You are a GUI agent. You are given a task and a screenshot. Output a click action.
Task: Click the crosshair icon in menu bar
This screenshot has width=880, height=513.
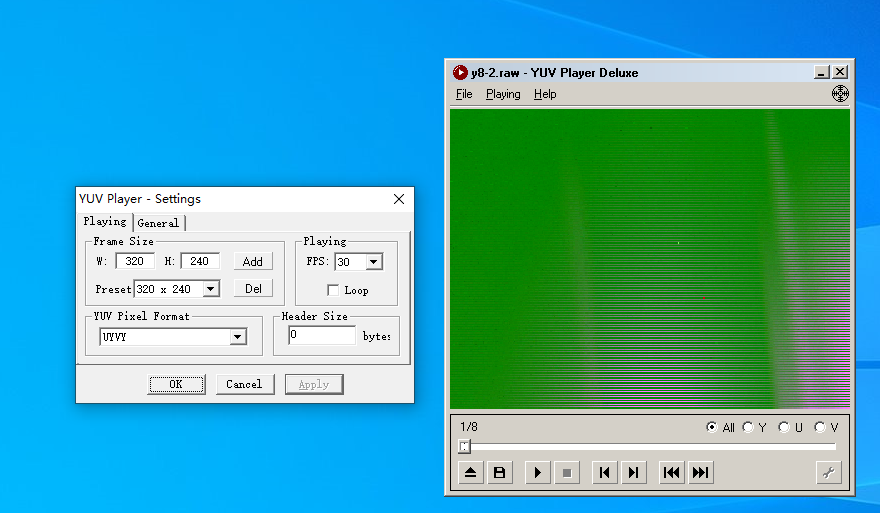840,93
